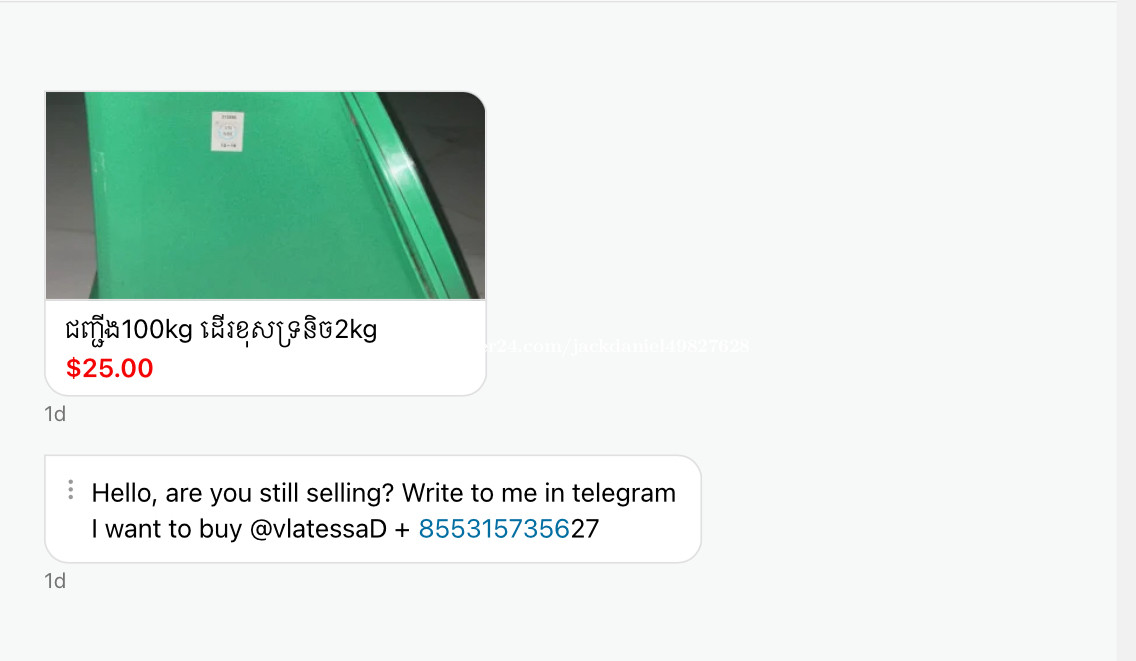
Task: Click the white product card area beside the price
Action: pos(319,368)
